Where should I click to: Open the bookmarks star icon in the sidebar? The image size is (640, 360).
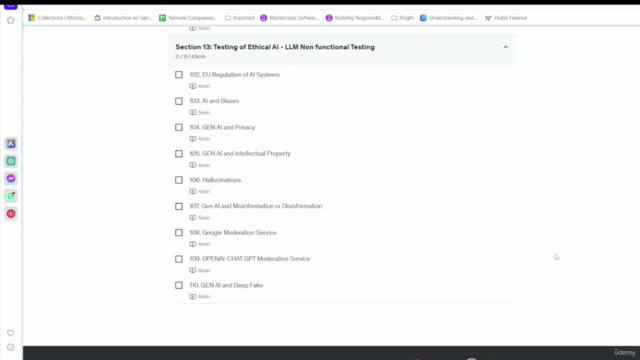[11, 20]
